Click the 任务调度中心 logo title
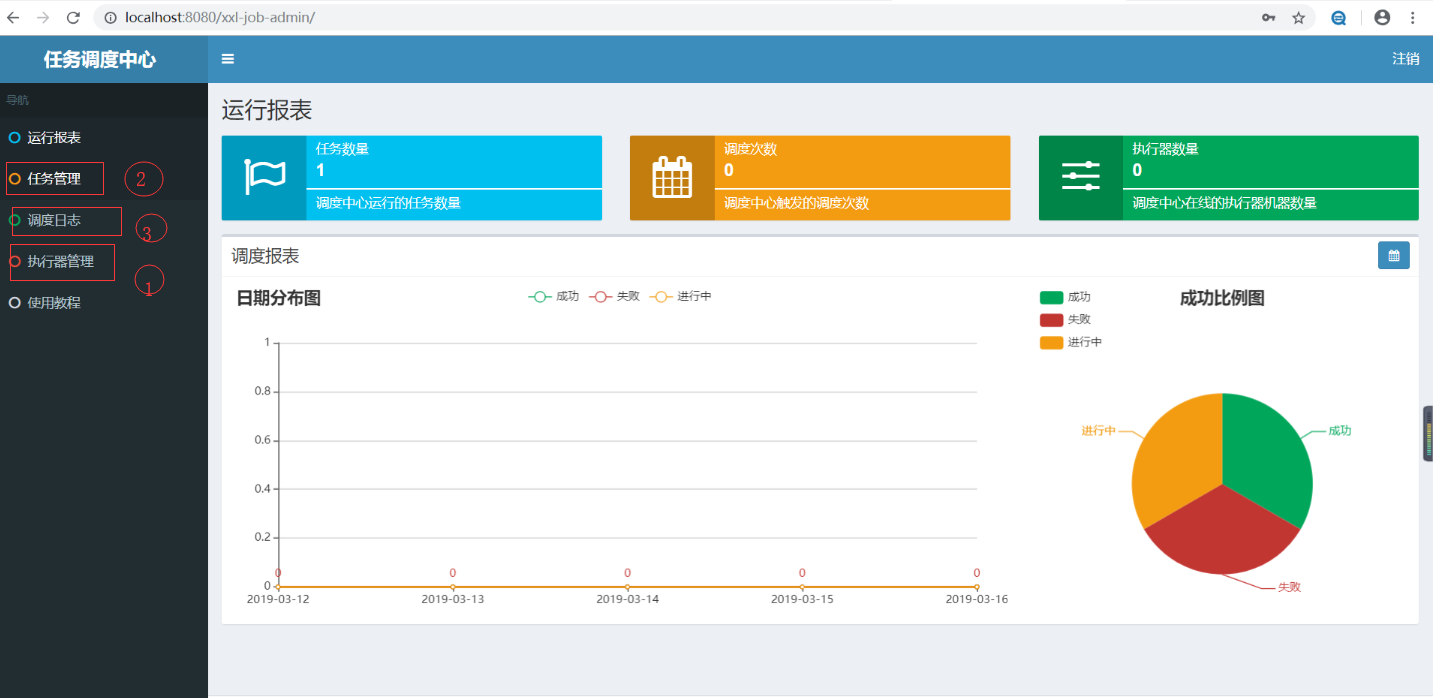 pyautogui.click(x=100, y=59)
